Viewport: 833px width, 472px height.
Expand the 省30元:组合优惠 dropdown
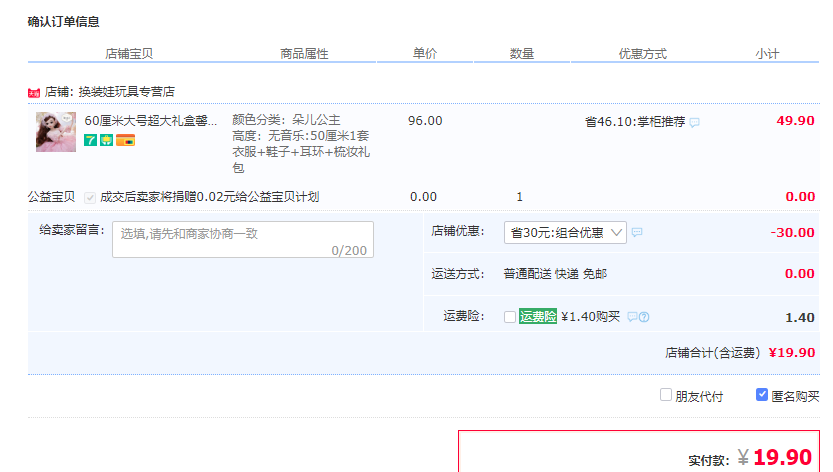(x=565, y=233)
